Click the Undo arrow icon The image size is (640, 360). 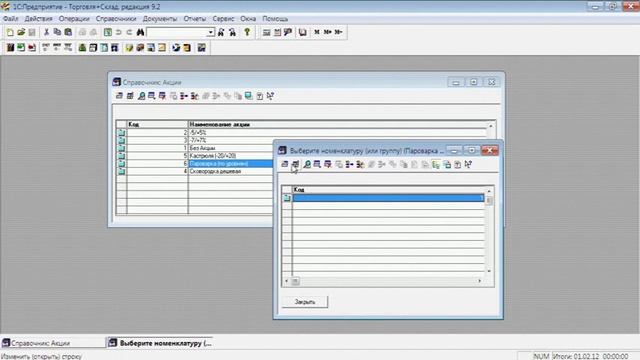tap(118, 32)
